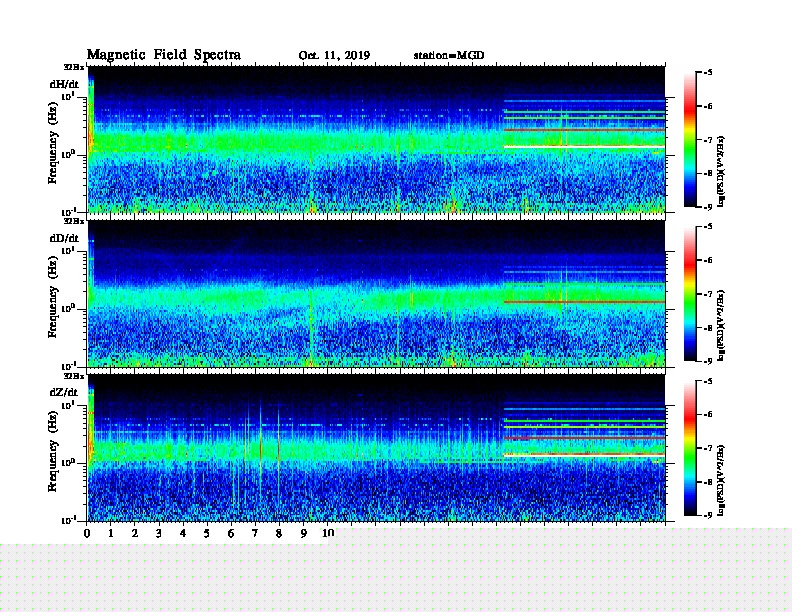
Task: Click the hour tick label "1" on time axis
Action: pyautogui.click(x=111, y=533)
